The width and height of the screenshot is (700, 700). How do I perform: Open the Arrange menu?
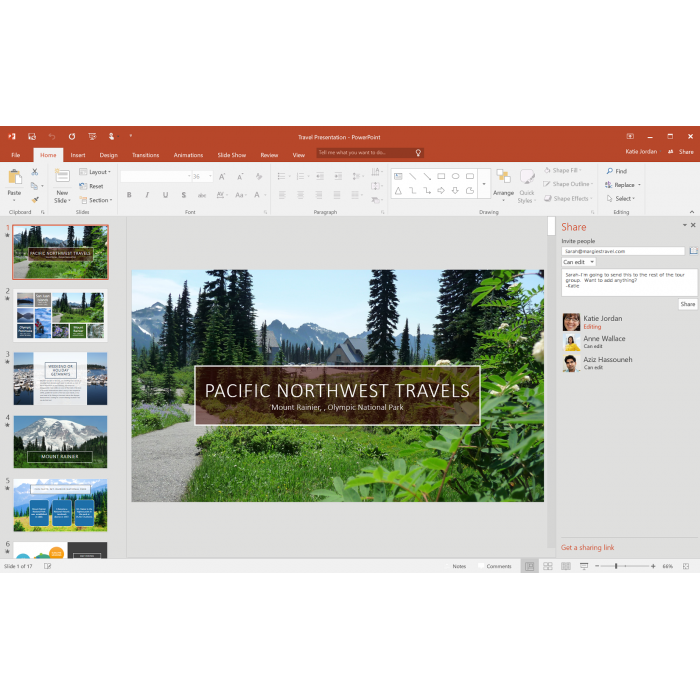click(504, 186)
